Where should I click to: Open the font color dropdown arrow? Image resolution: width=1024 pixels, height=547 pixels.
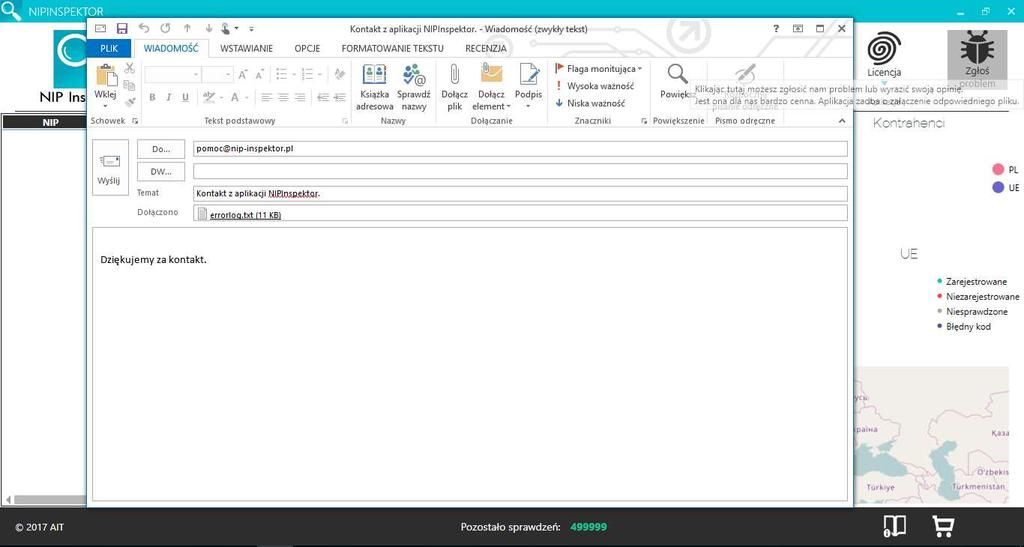tap(248, 98)
